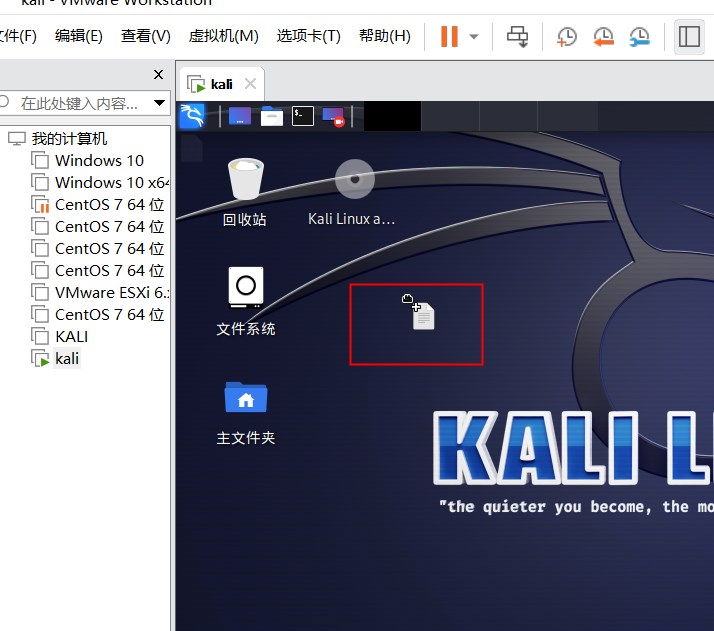Image resolution: width=714 pixels, height=631 pixels.
Task: Open the 查看(V) menu
Action: click(146, 36)
